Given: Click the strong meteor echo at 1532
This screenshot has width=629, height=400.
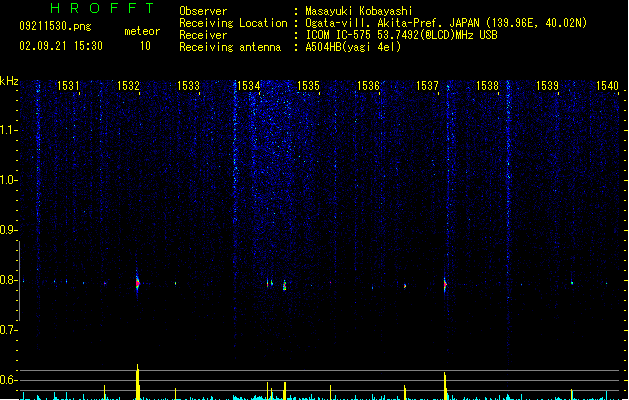Looking at the screenshot, I should (138, 283).
